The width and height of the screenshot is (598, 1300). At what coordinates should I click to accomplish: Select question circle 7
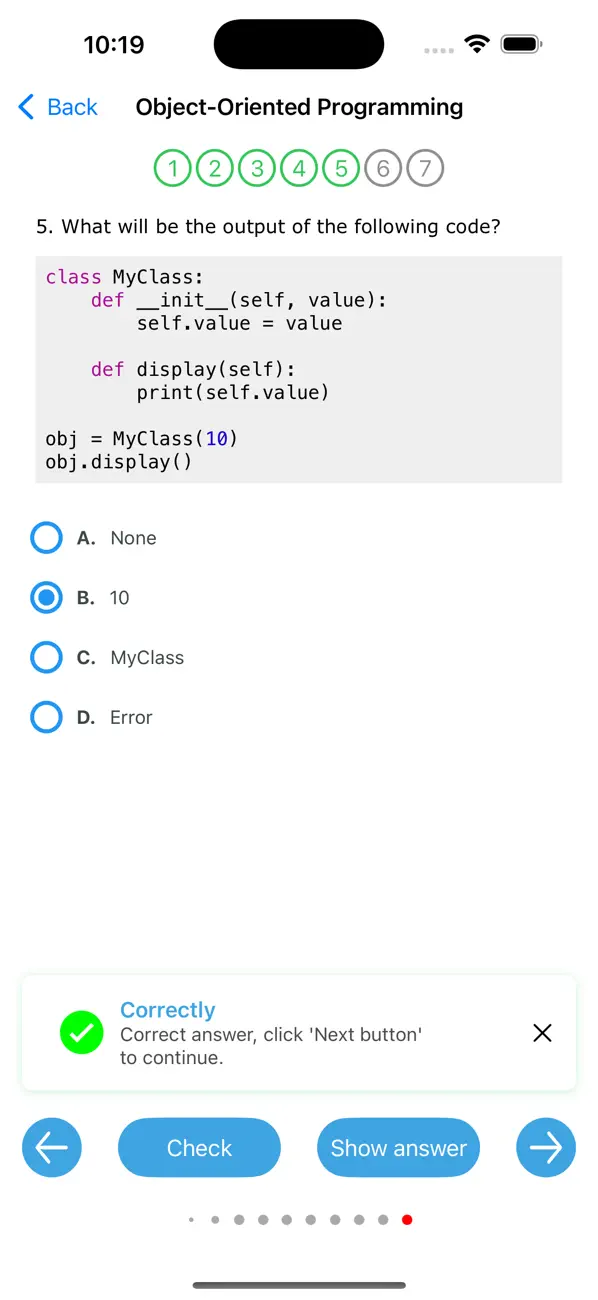tap(425, 168)
